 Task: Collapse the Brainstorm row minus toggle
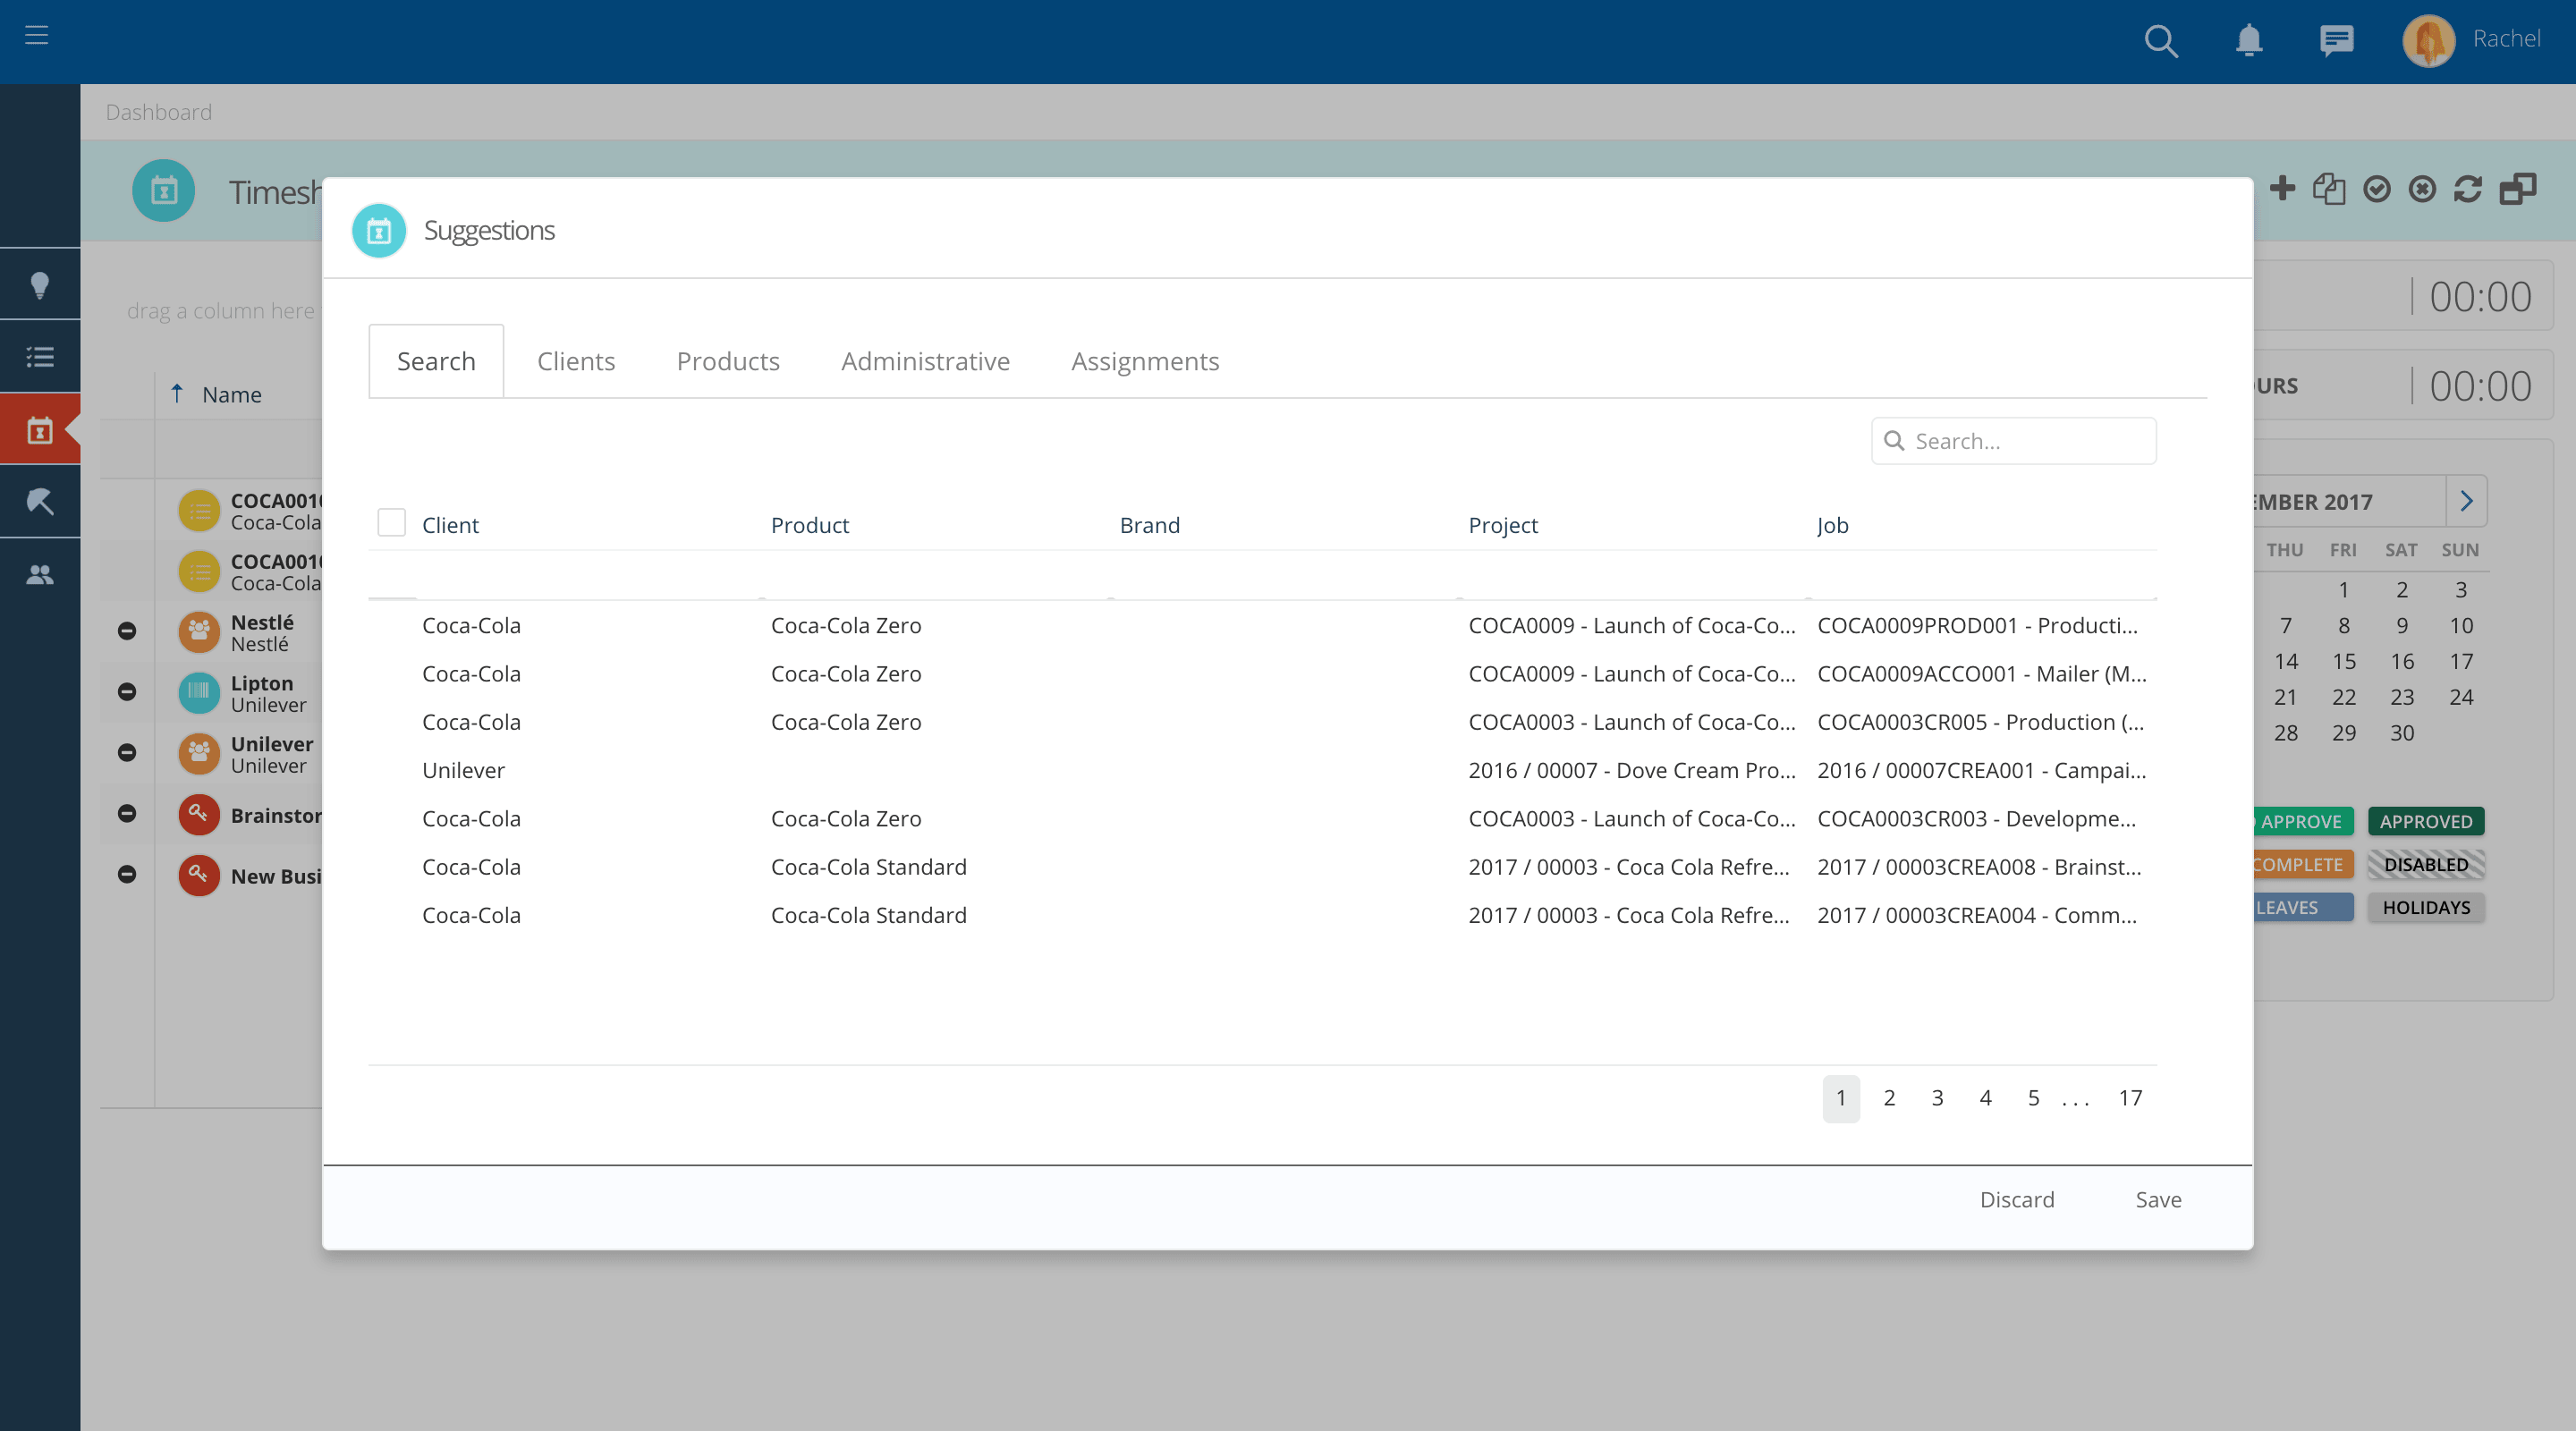pos(127,814)
